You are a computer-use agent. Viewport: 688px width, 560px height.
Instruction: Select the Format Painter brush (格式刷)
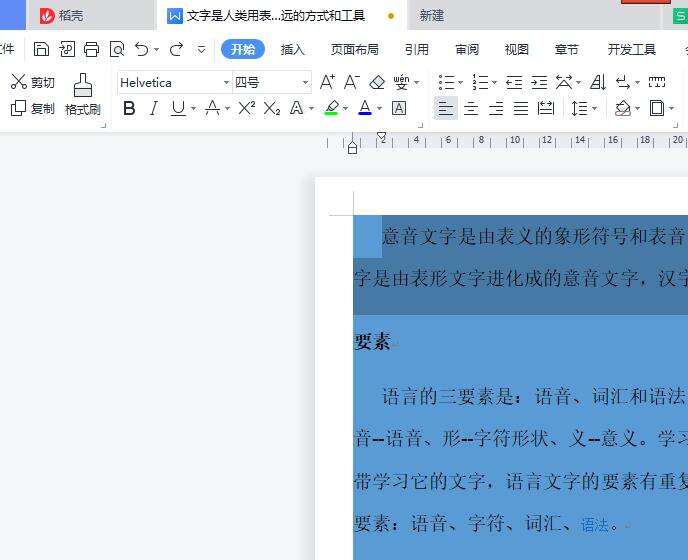(x=83, y=95)
